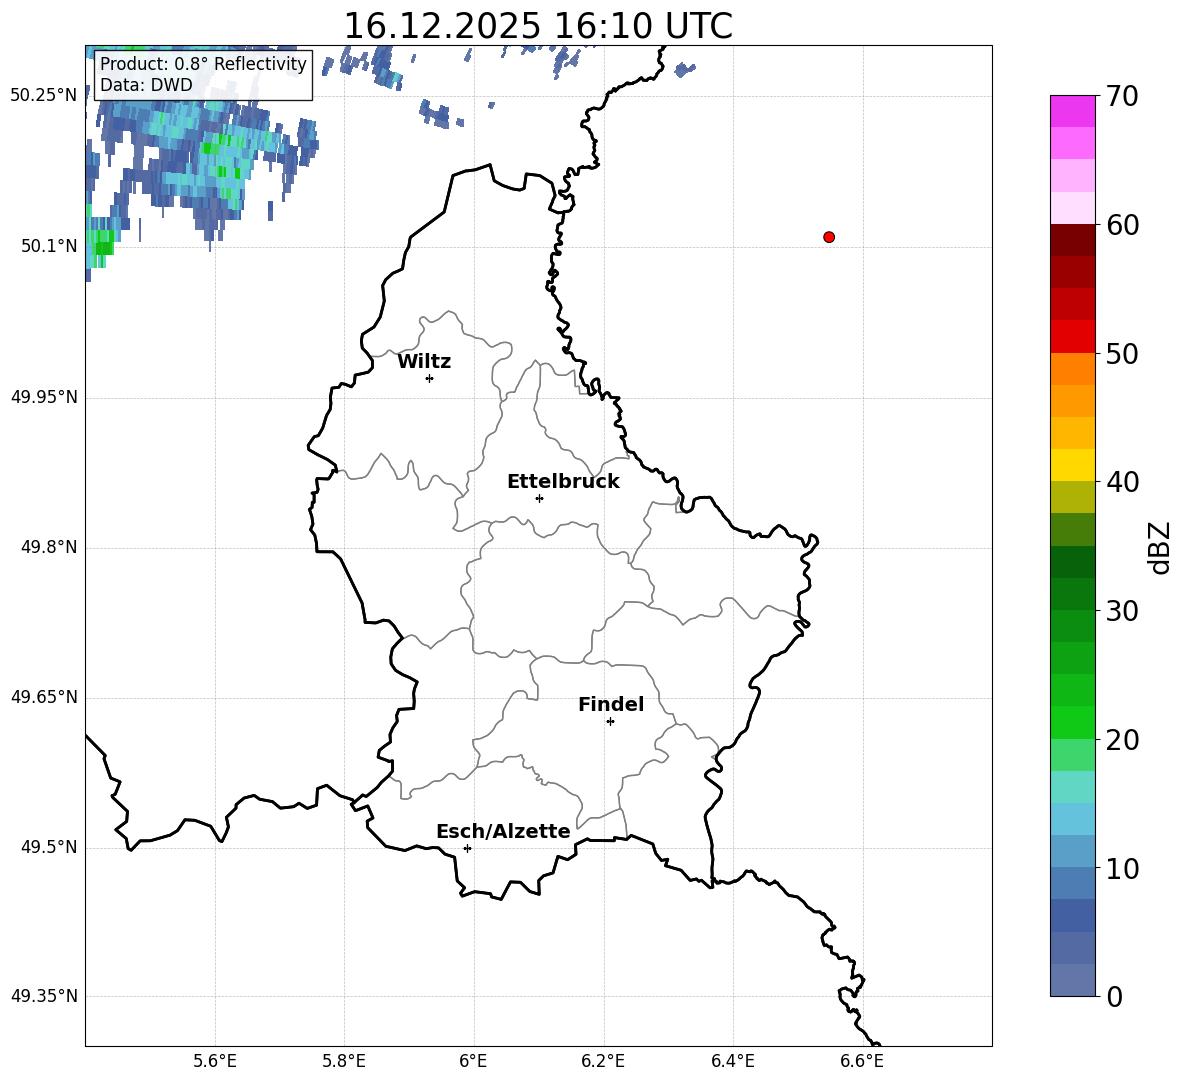This screenshot has width=1184, height=1081.
Task: Click the 50.1°N latitude label
Action: tap(49, 246)
